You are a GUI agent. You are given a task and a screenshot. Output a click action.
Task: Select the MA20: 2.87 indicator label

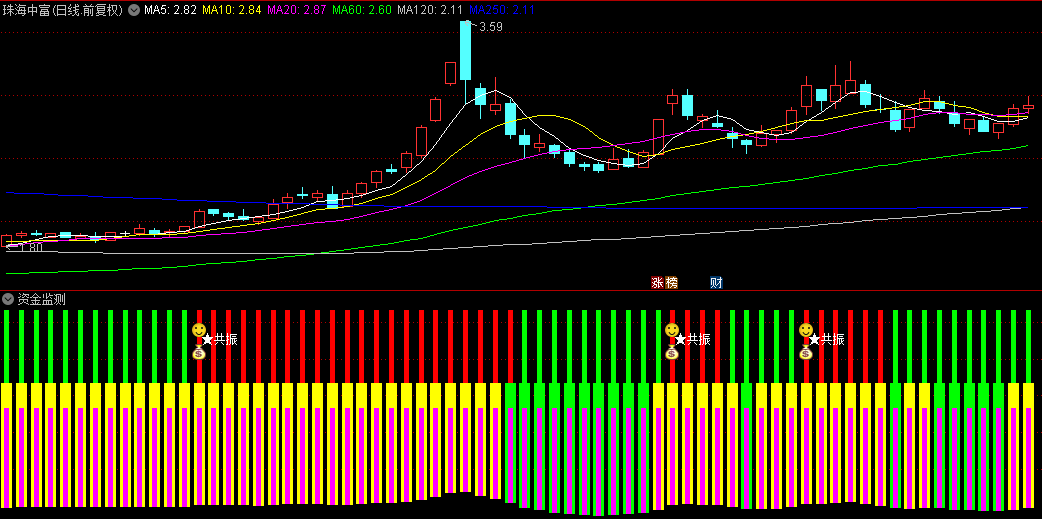pyautogui.click(x=296, y=10)
